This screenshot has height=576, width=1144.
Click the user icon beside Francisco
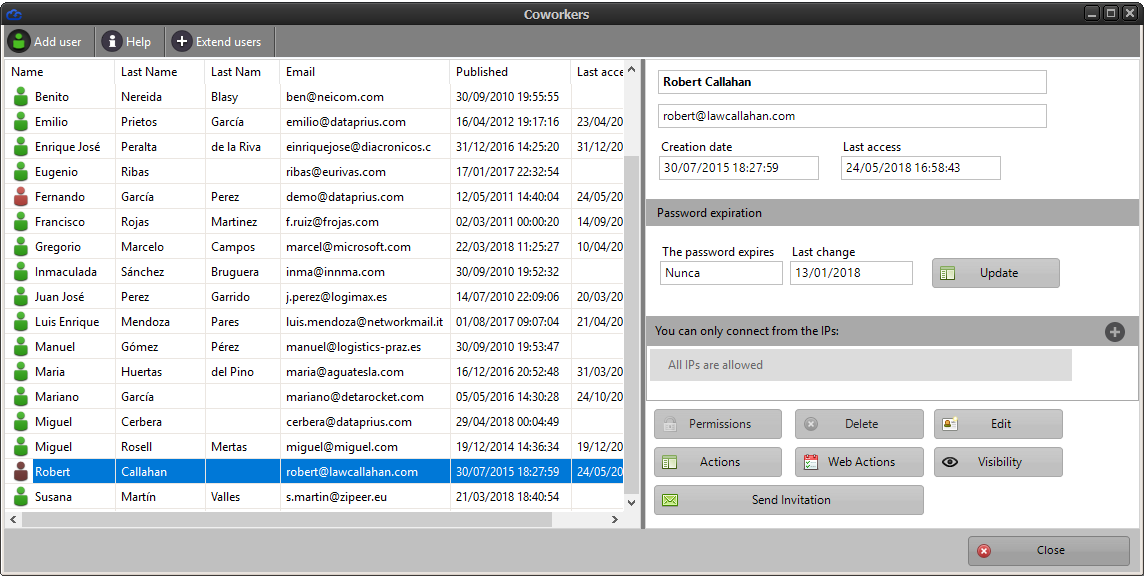point(21,221)
